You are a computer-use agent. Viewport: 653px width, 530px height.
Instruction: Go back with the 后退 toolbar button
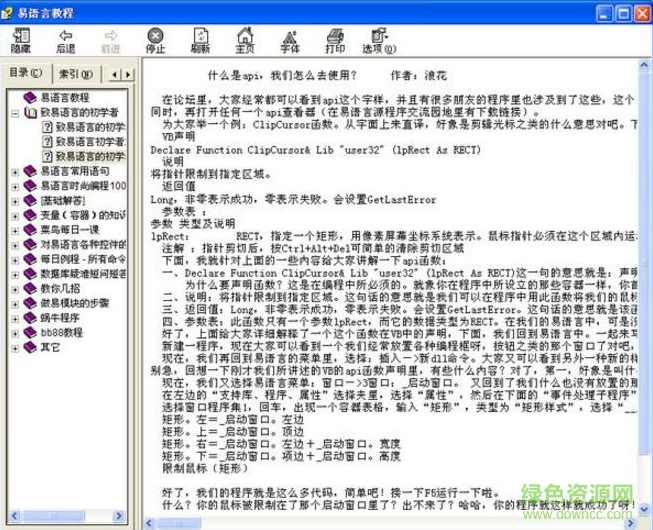click(65, 41)
